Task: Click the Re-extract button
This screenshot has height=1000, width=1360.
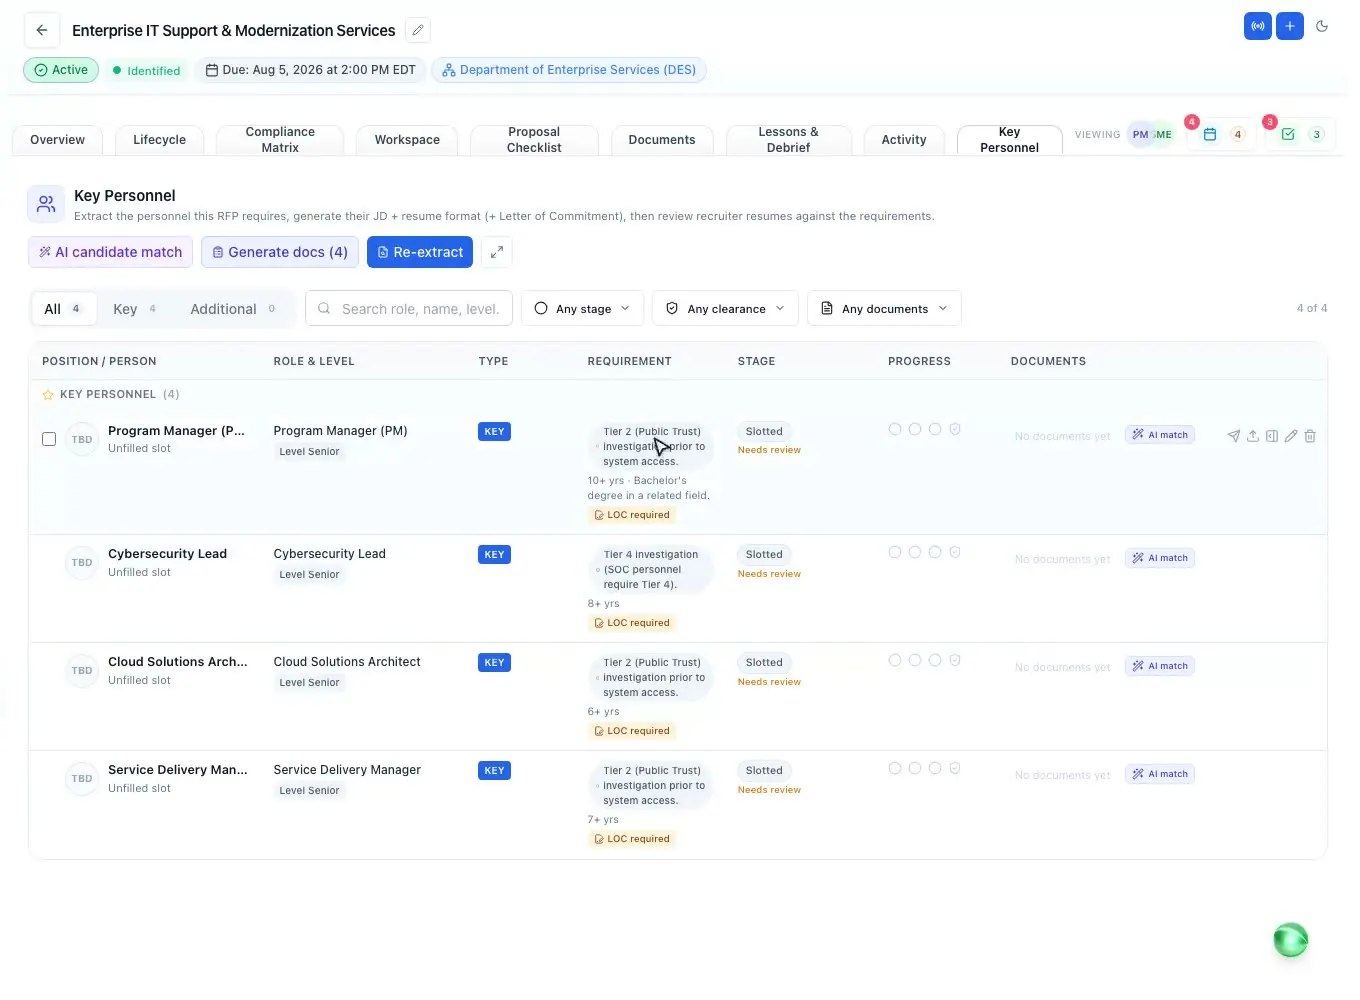Action: (420, 252)
